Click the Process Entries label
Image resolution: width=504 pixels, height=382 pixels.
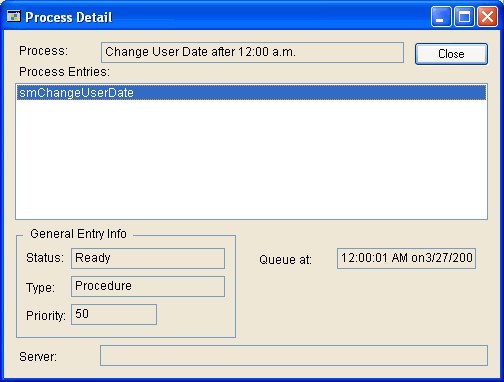click(64, 72)
